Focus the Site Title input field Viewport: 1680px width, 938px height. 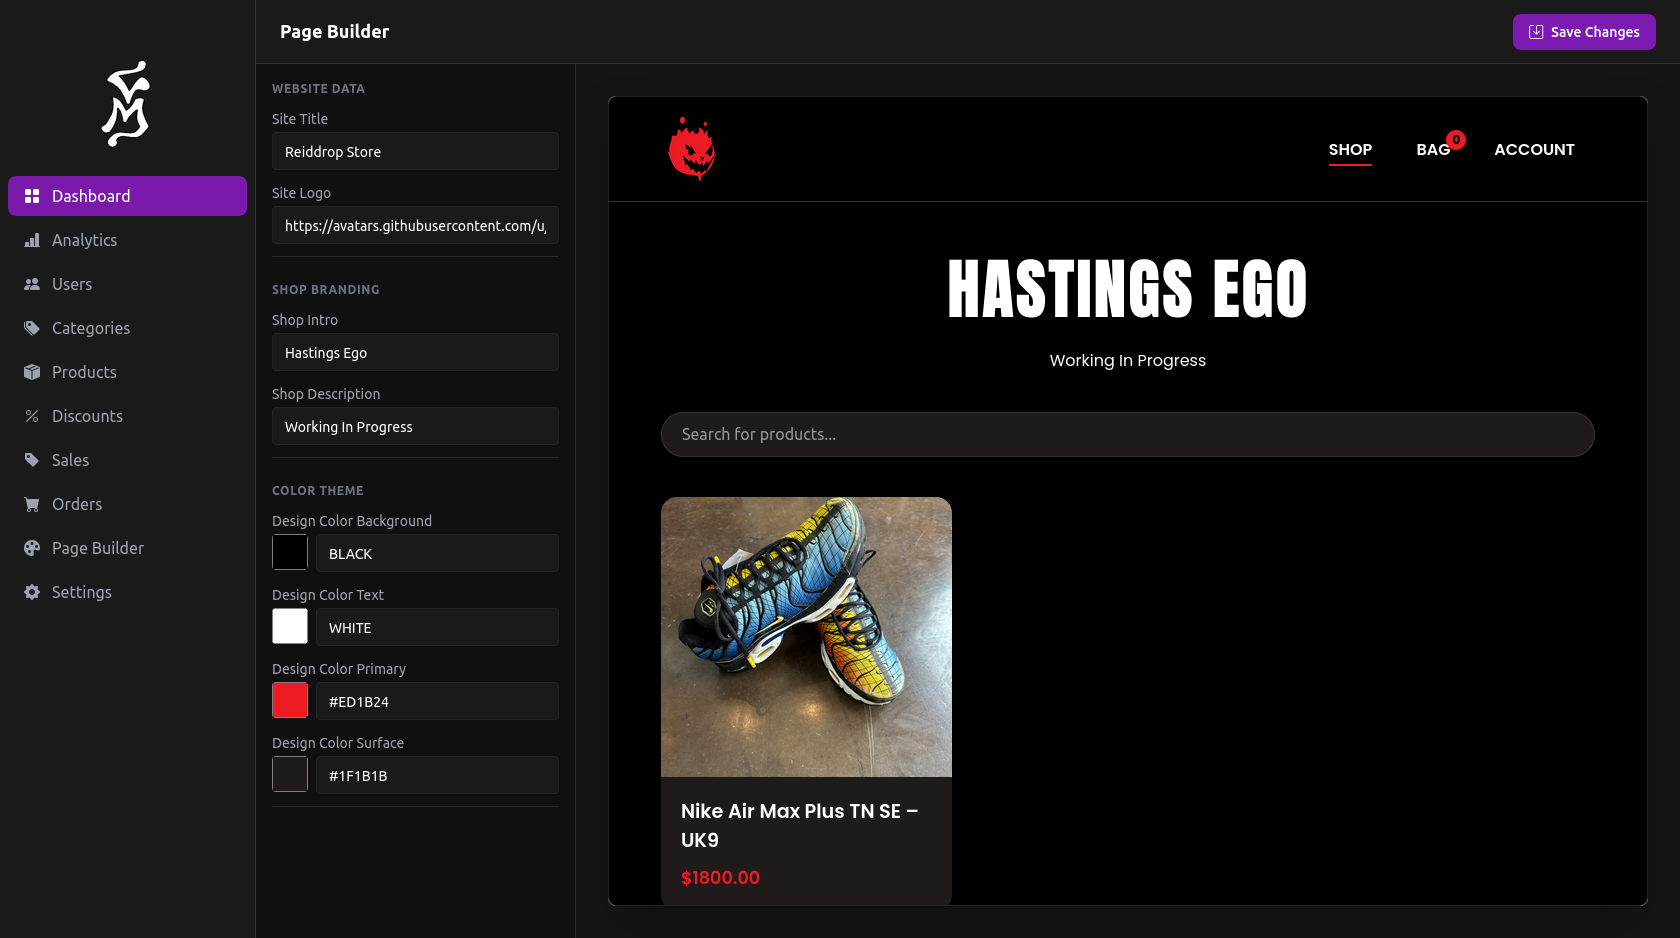(415, 152)
